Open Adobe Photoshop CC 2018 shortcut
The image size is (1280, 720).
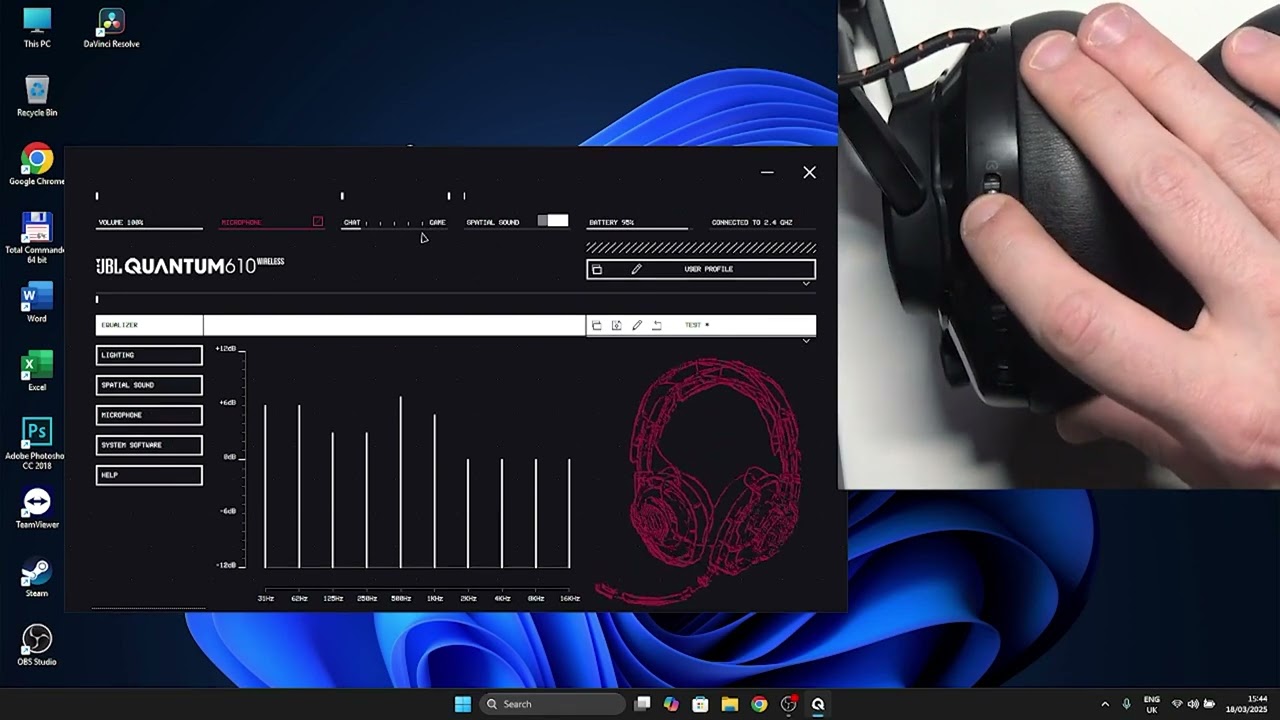click(x=37, y=445)
